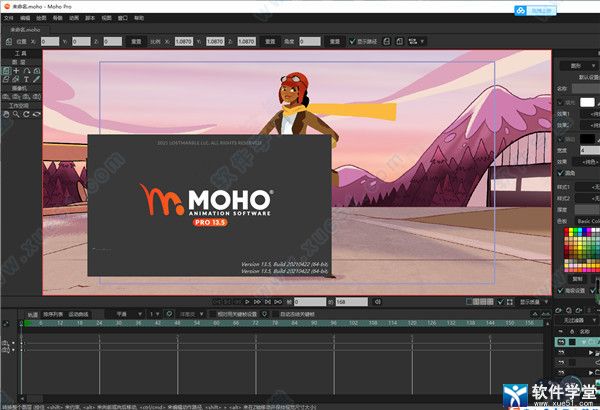600x410 pixels.
Task: Jump to the end of the animation
Action: [x=268, y=302]
